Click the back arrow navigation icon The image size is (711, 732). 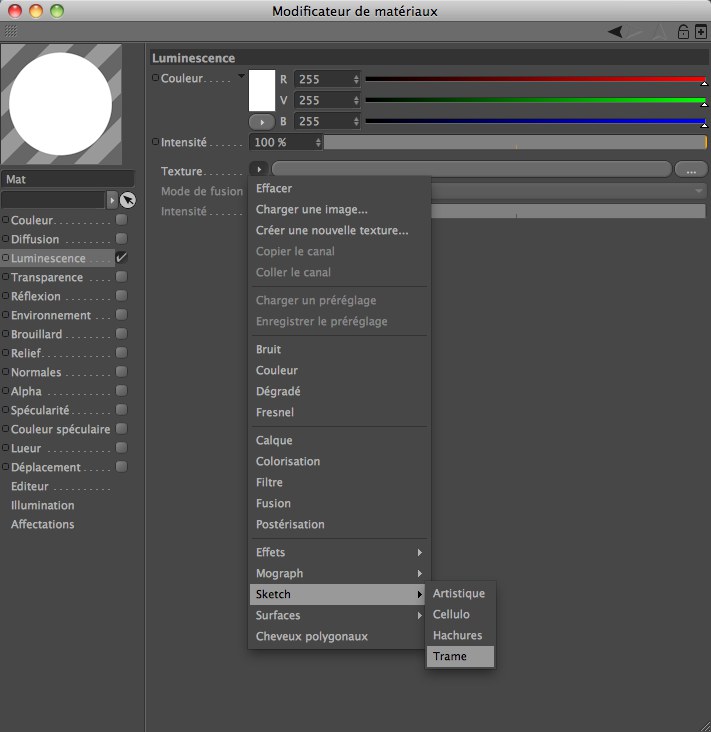point(615,32)
